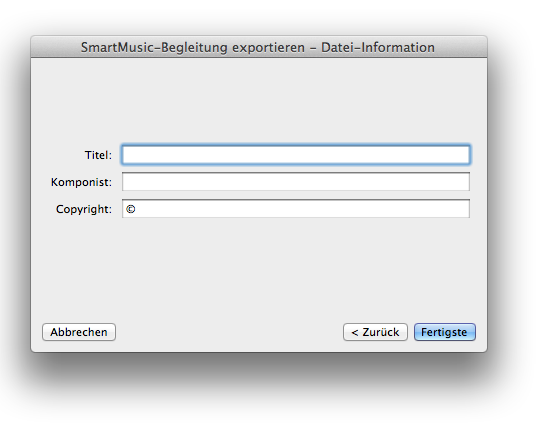This screenshot has width=548, height=424.
Task: Cancel the export with Abbrechen
Action: (x=79, y=332)
